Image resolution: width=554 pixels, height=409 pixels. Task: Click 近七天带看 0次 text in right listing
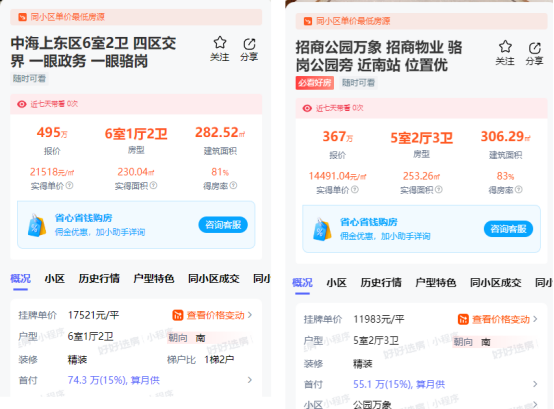click(340, 108)
